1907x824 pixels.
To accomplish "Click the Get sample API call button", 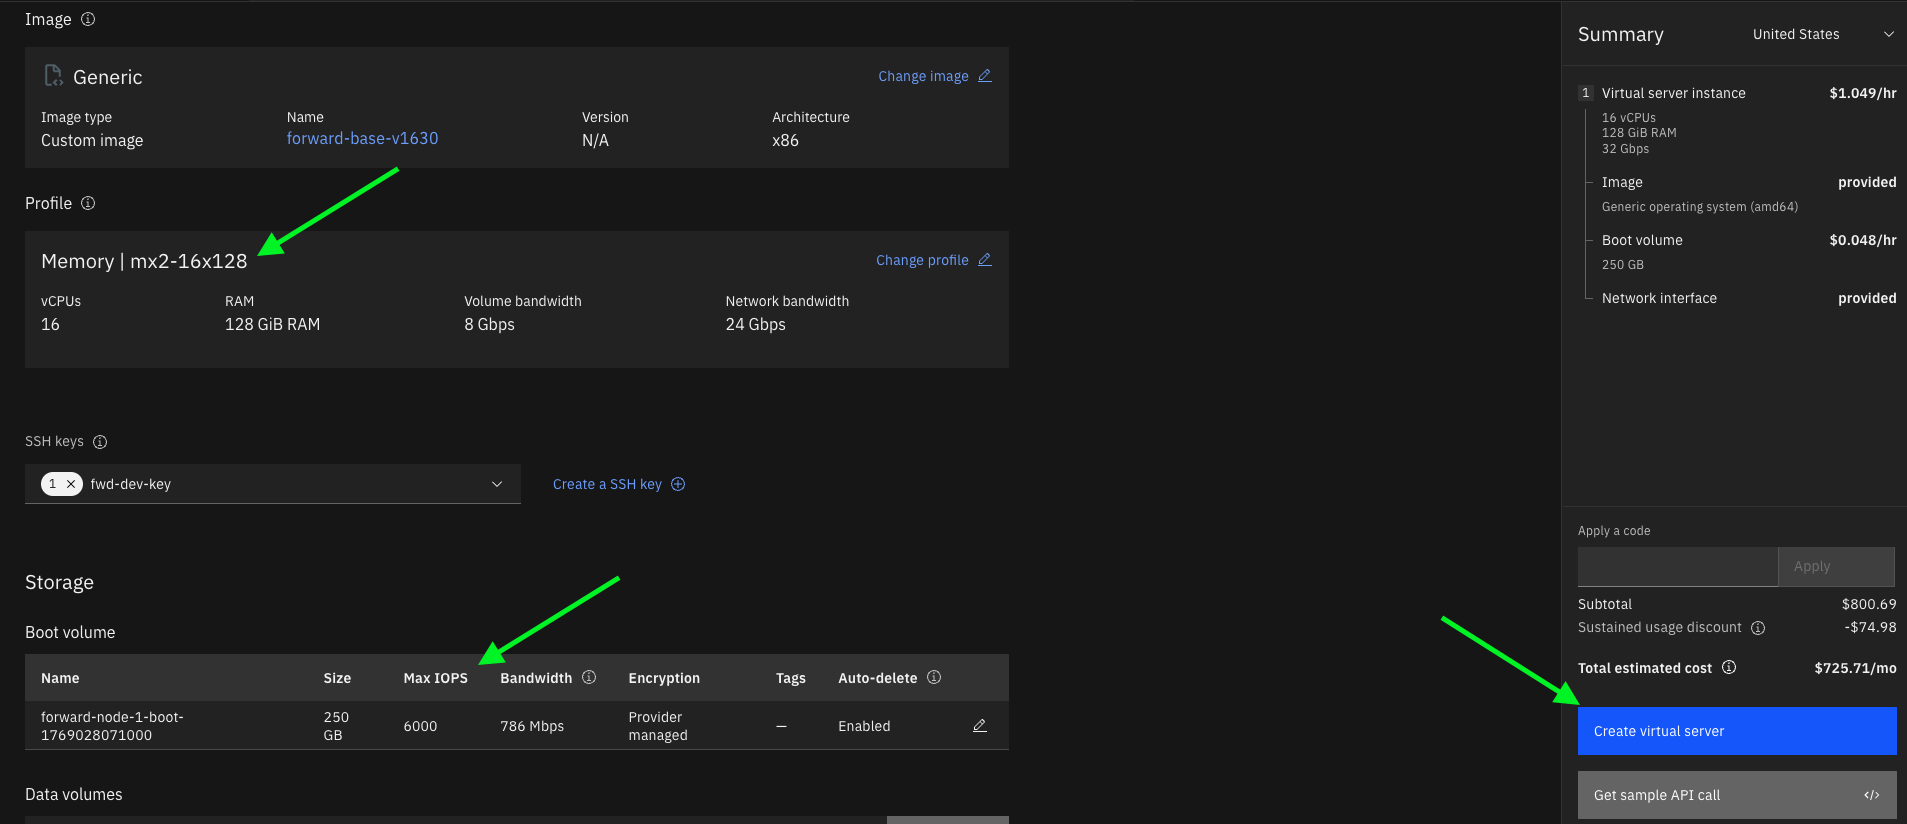I will pyautogui.click(x=1736, y=795).
